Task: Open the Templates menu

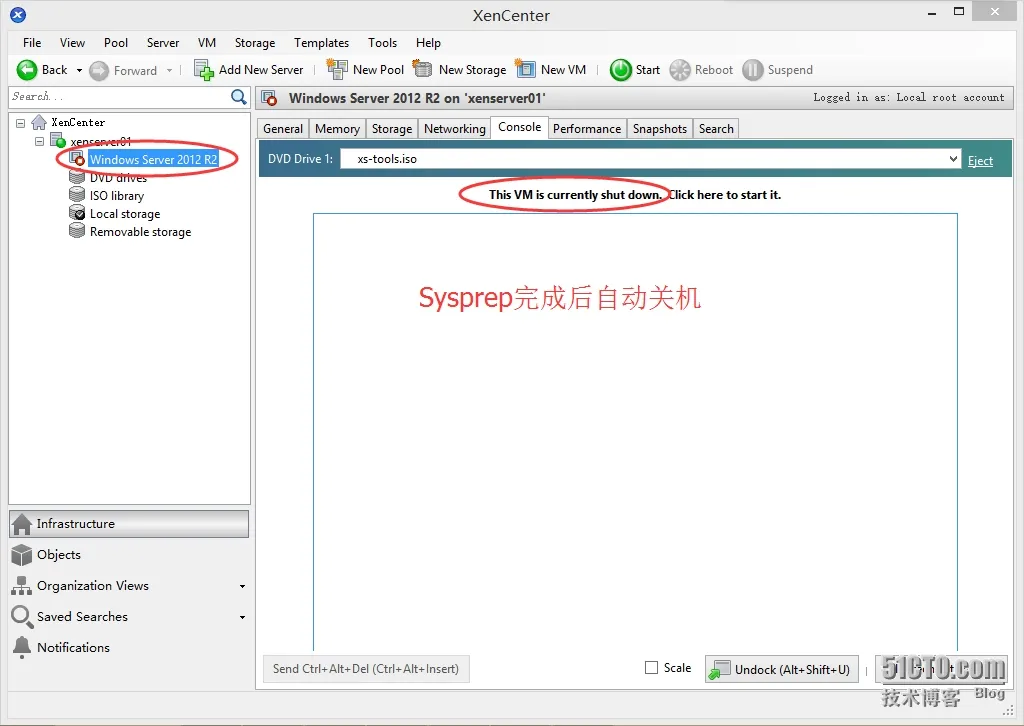Action: [x=321, y=43]
